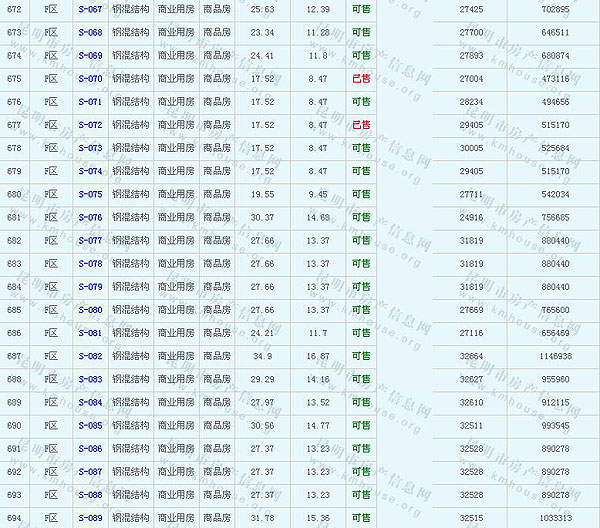Select the row number 694 cell
The image size is (600, 528).
tap(14, 518)
